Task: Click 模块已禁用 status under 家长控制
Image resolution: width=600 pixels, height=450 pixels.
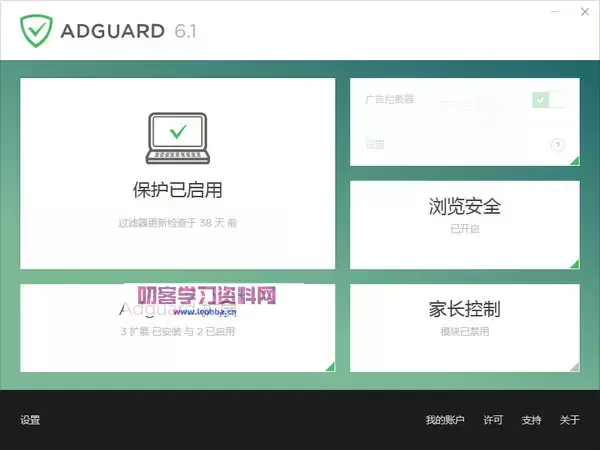Action: click(x=465, y=331)
